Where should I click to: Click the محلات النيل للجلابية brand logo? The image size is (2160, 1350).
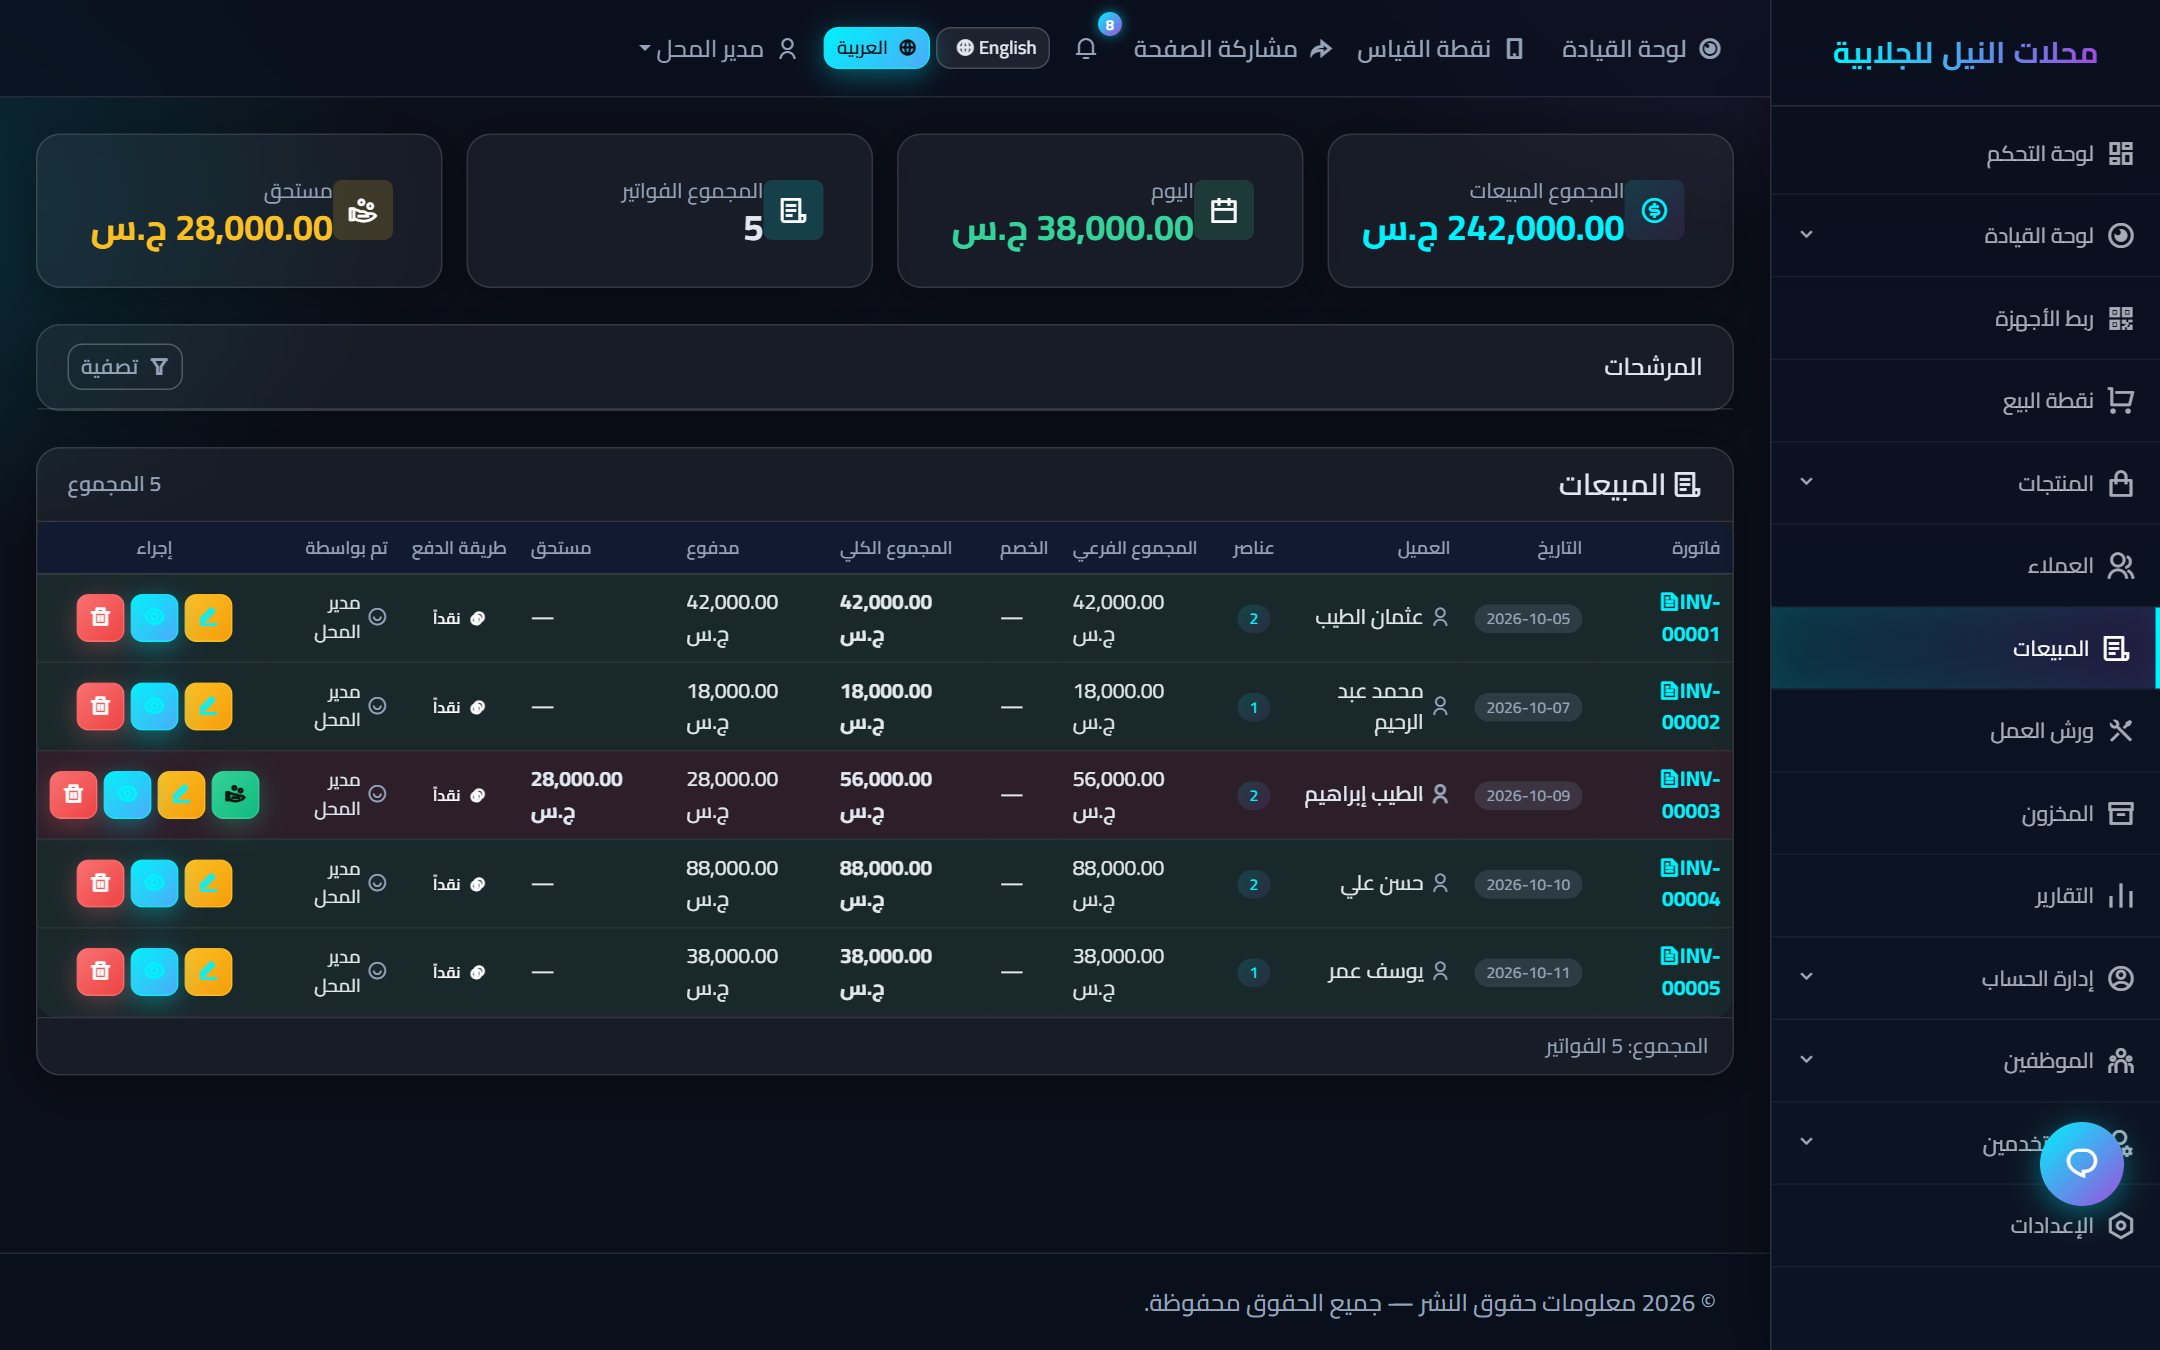[x=1964, y=52]
